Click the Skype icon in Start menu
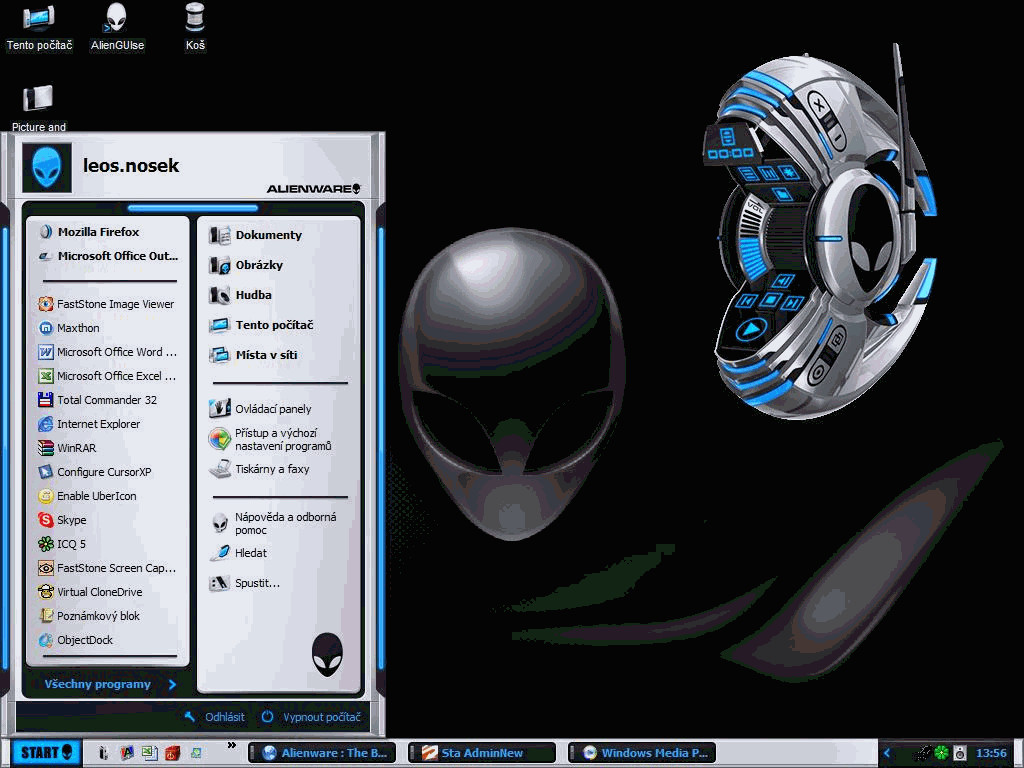This screenshot has height=768, width=1024. pyautogui.click(x=45, y=520)
